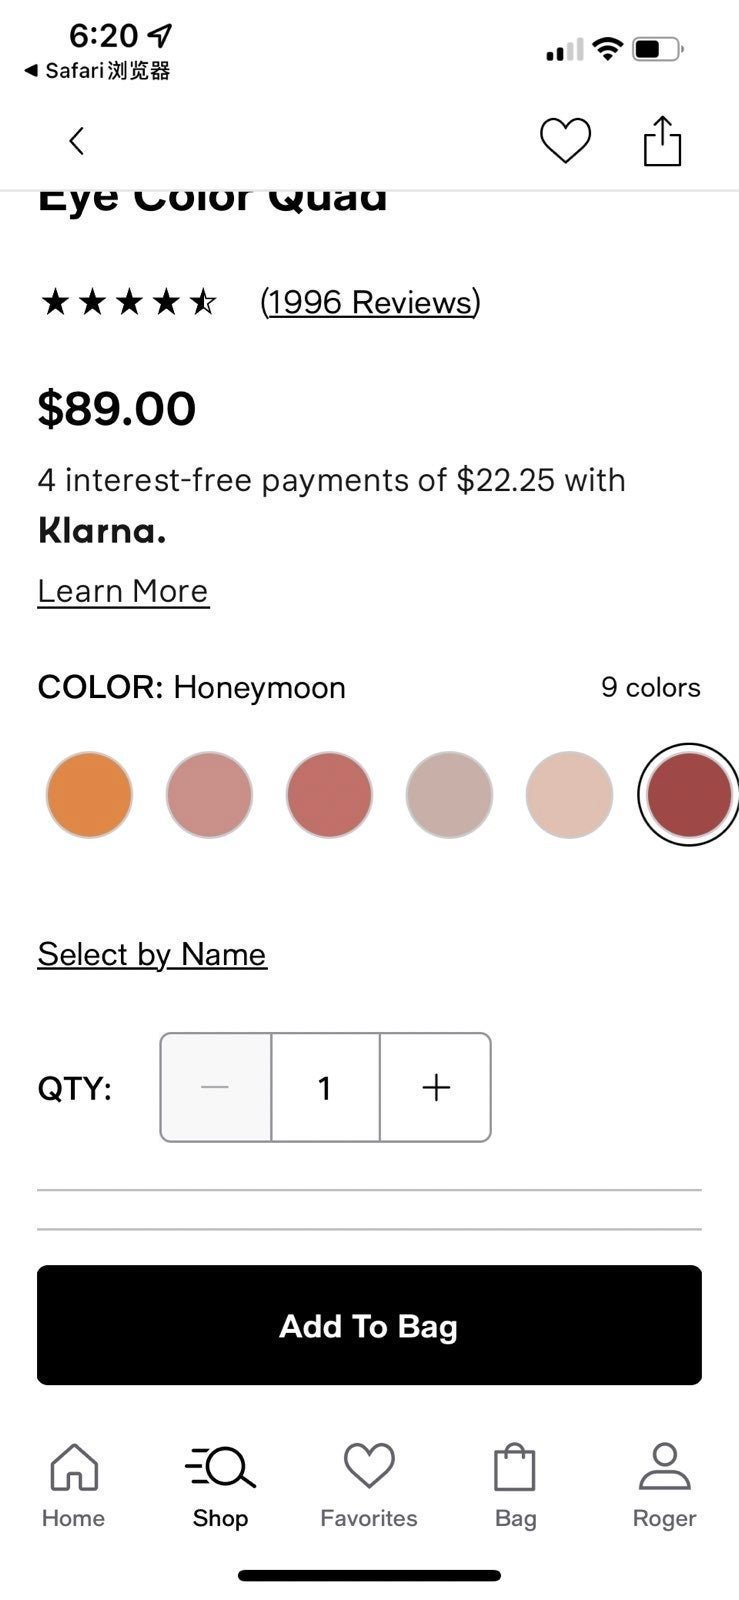Open the Bag icon in bottom bar
This screenshot has height=1600, width=739.
[515, 1486]
